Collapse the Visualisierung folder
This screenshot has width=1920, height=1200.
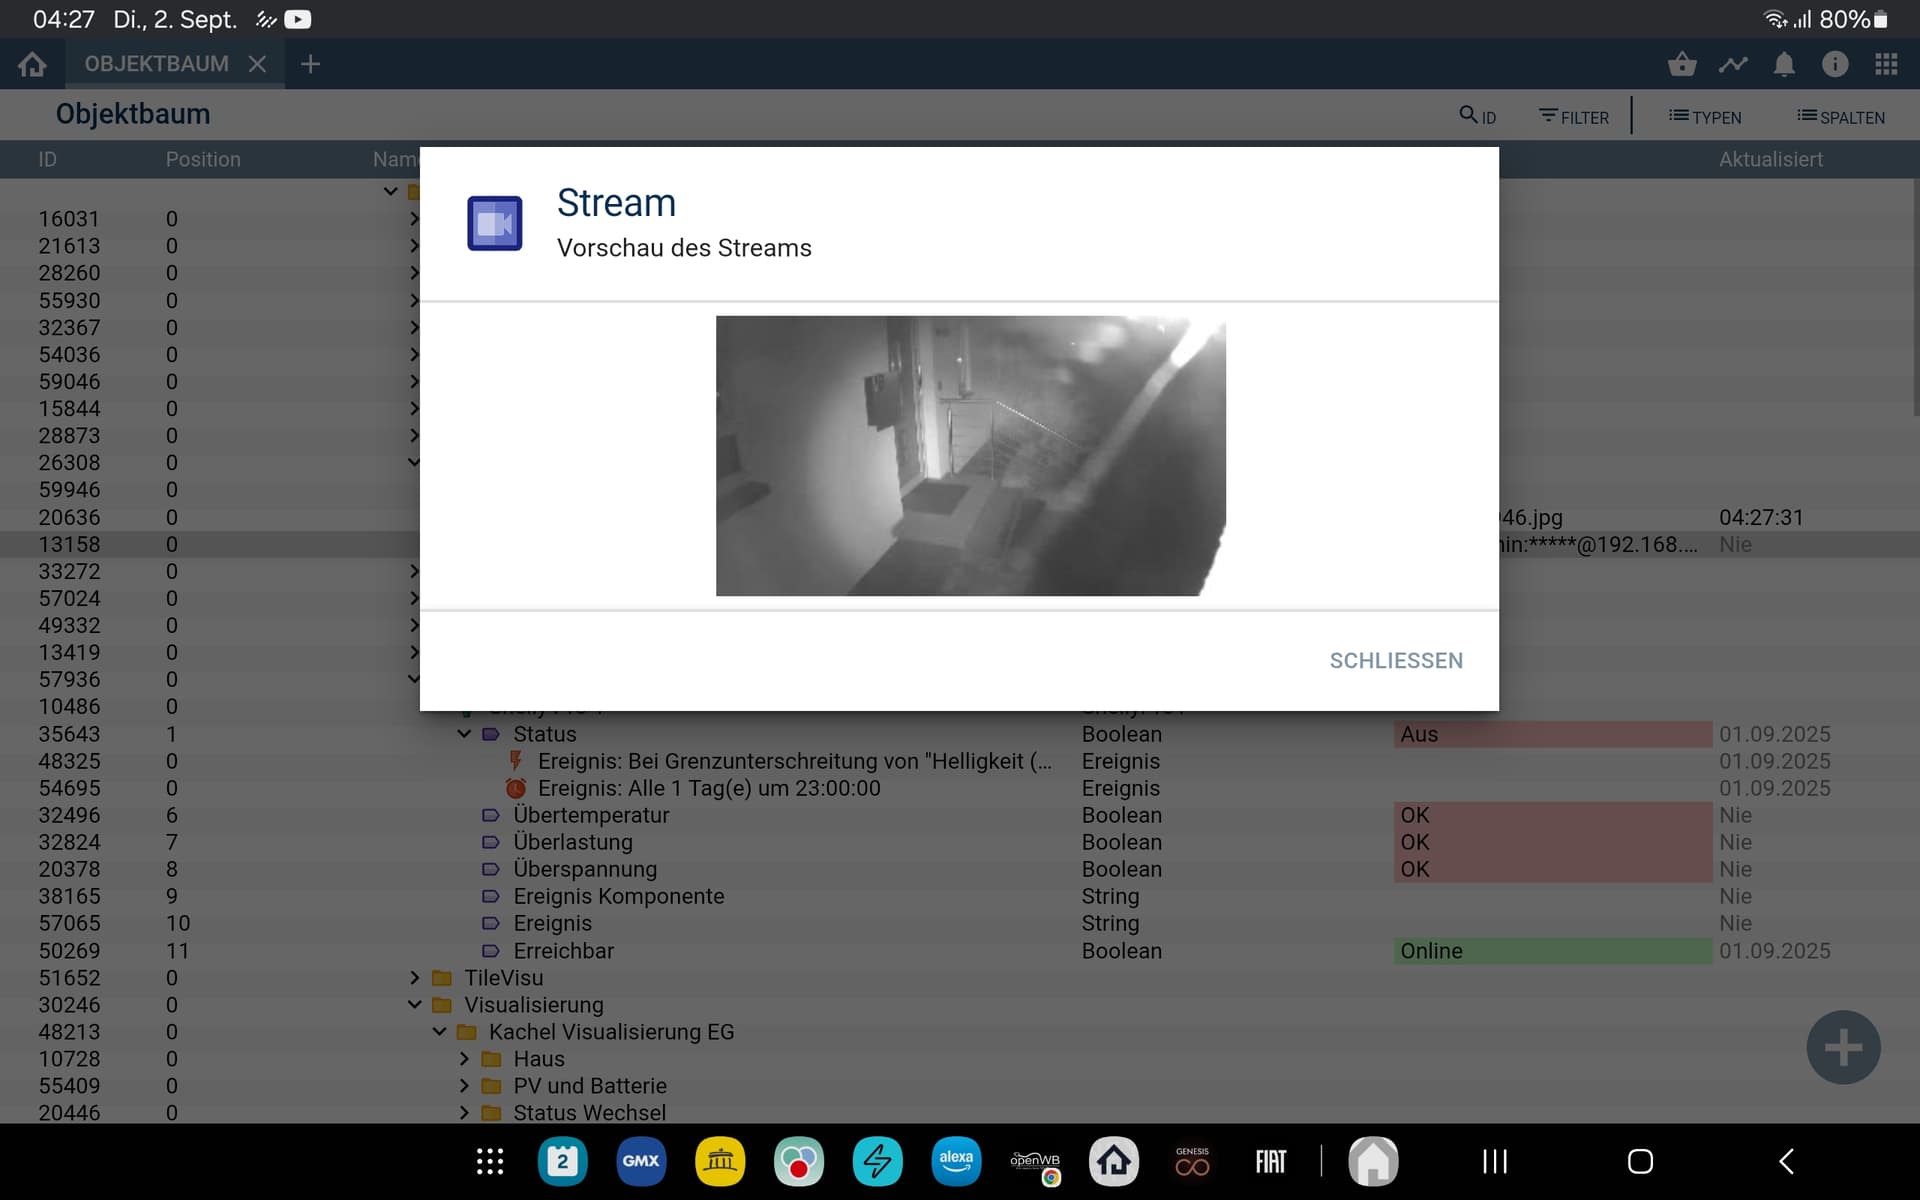click(x=415, y=1005)
